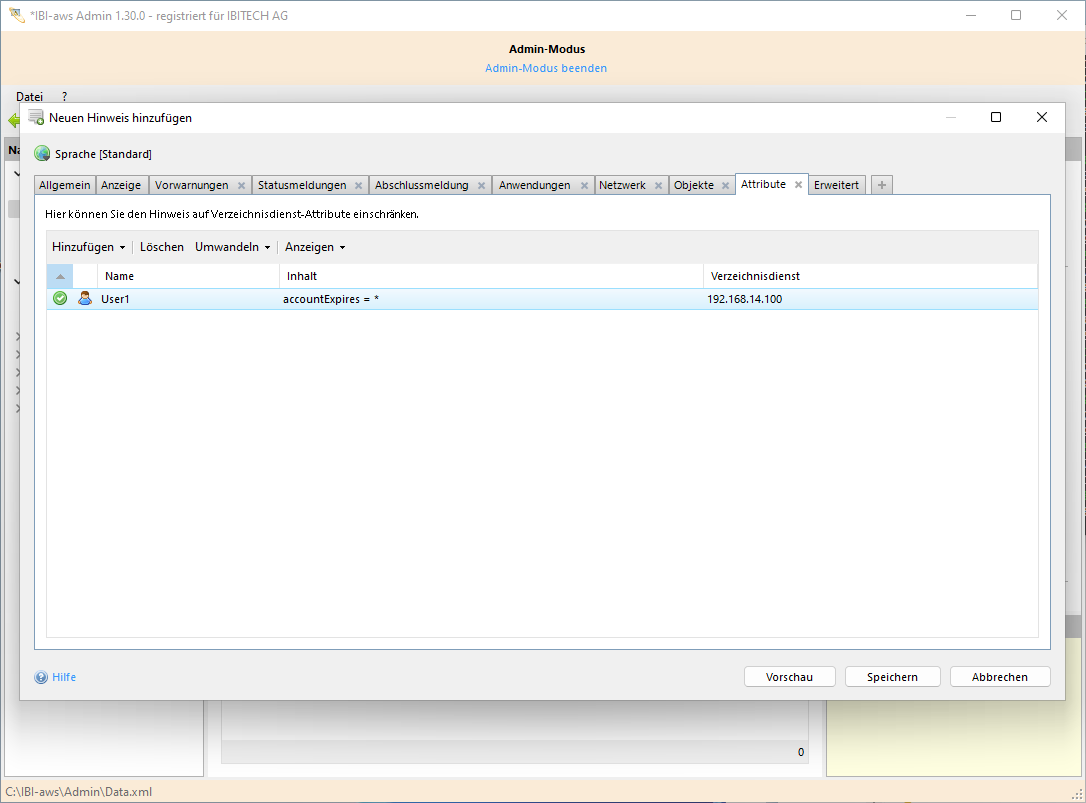Close the Attribute tab with x icon

[798, 185]
